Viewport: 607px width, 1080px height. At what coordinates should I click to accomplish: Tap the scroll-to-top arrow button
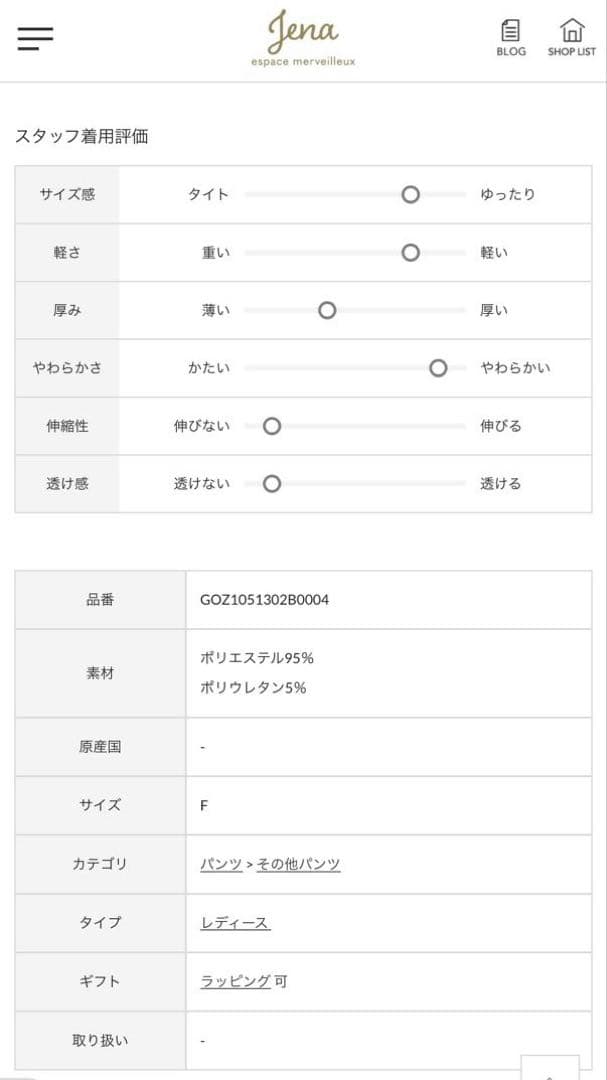pyautogui.click(x=549, y=1068)
